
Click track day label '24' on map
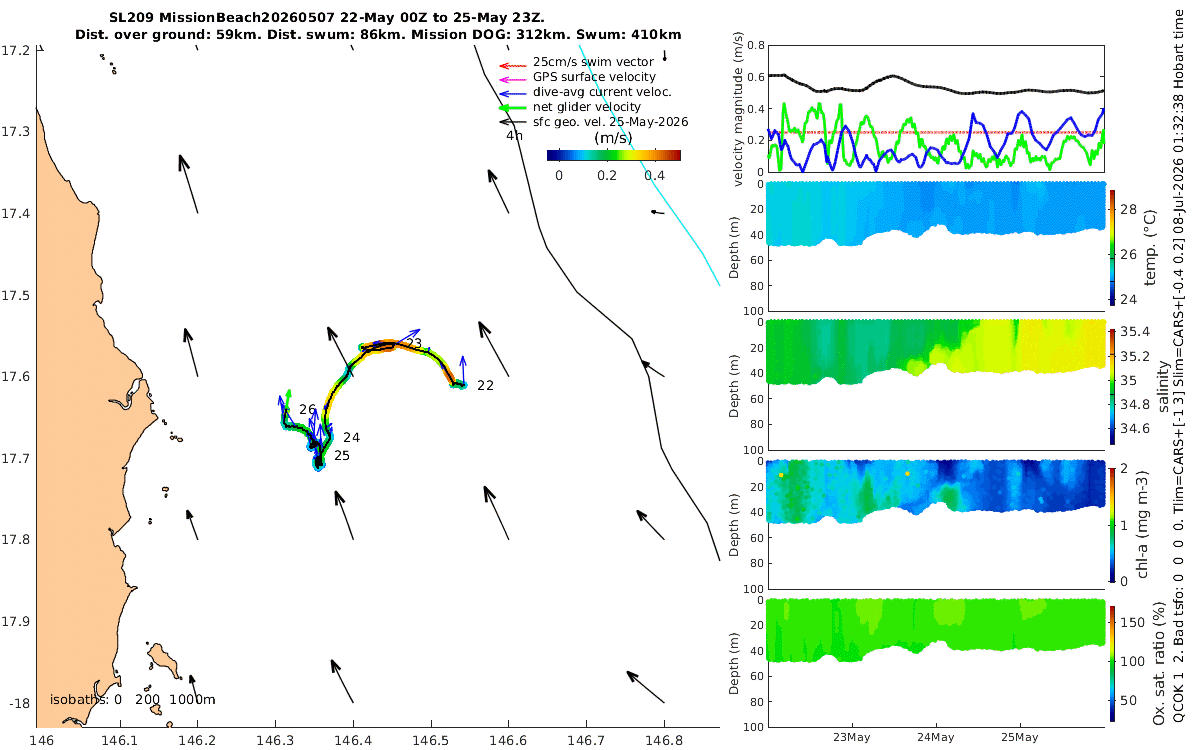coord(351,437)
